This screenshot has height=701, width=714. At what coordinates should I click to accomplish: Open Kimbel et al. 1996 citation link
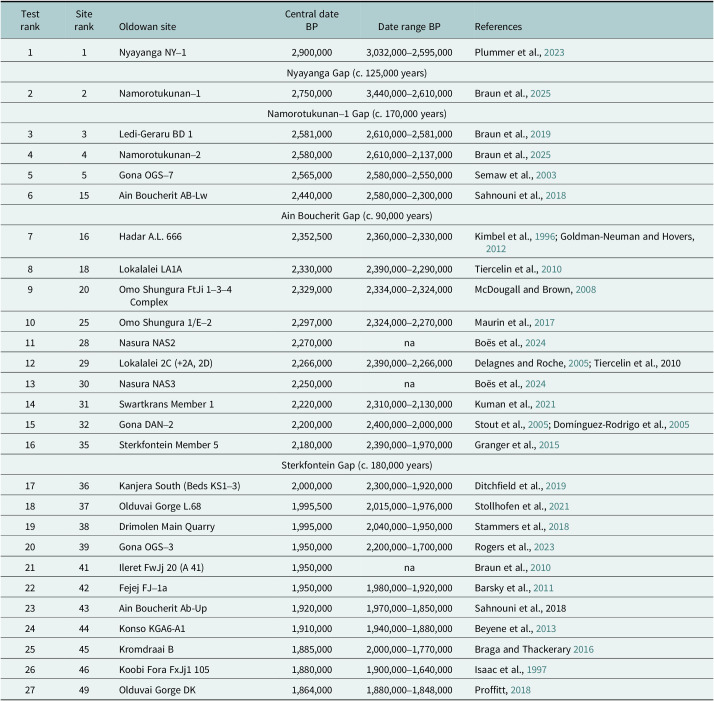pos(545,236)
